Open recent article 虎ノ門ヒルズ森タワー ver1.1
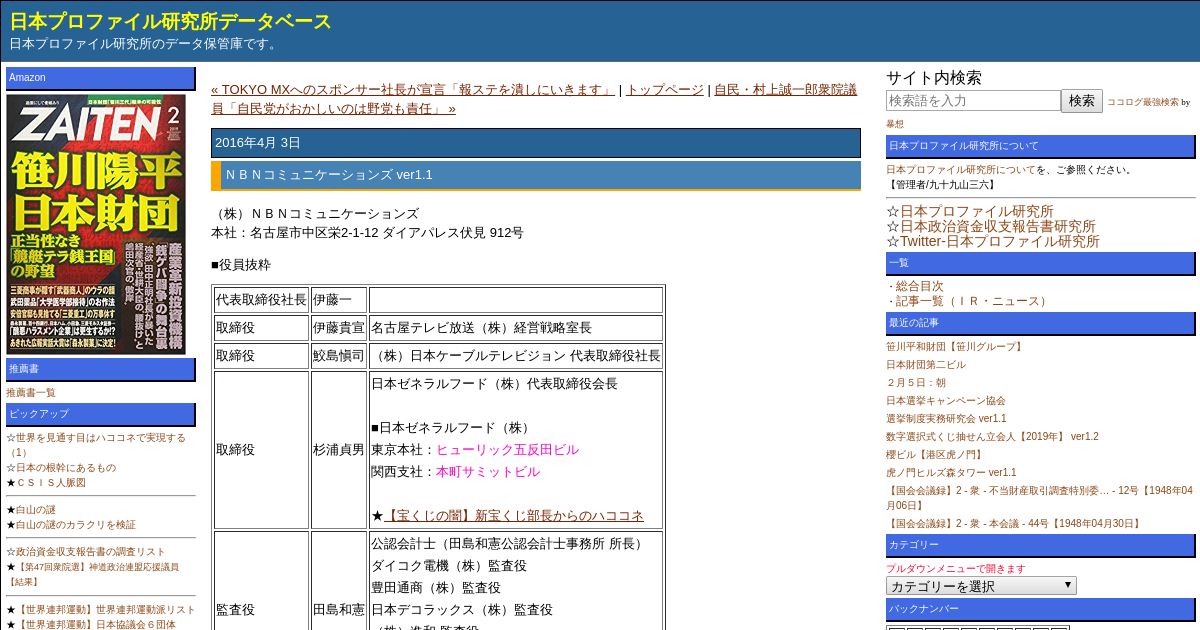Image resolution: width=1200 pixels, height=630 pixels. (951, 473)
